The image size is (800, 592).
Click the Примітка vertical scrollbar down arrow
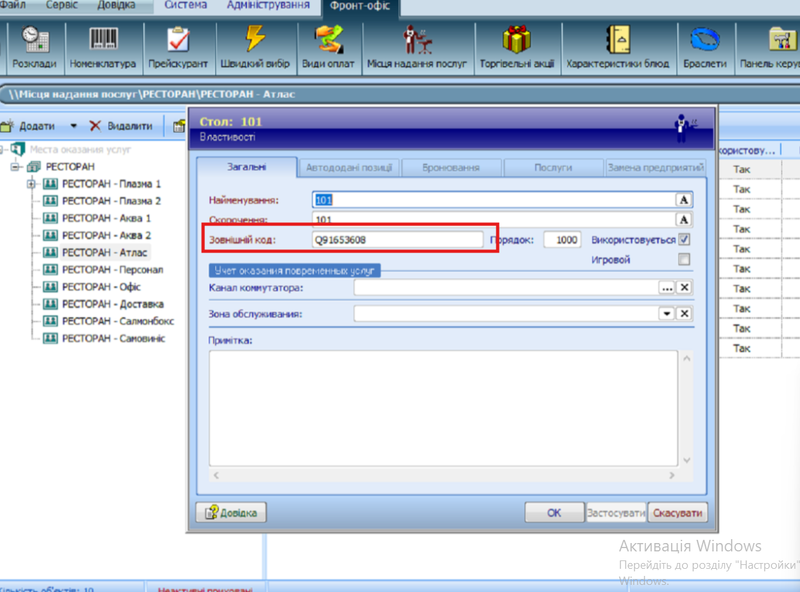coord(687,460)
